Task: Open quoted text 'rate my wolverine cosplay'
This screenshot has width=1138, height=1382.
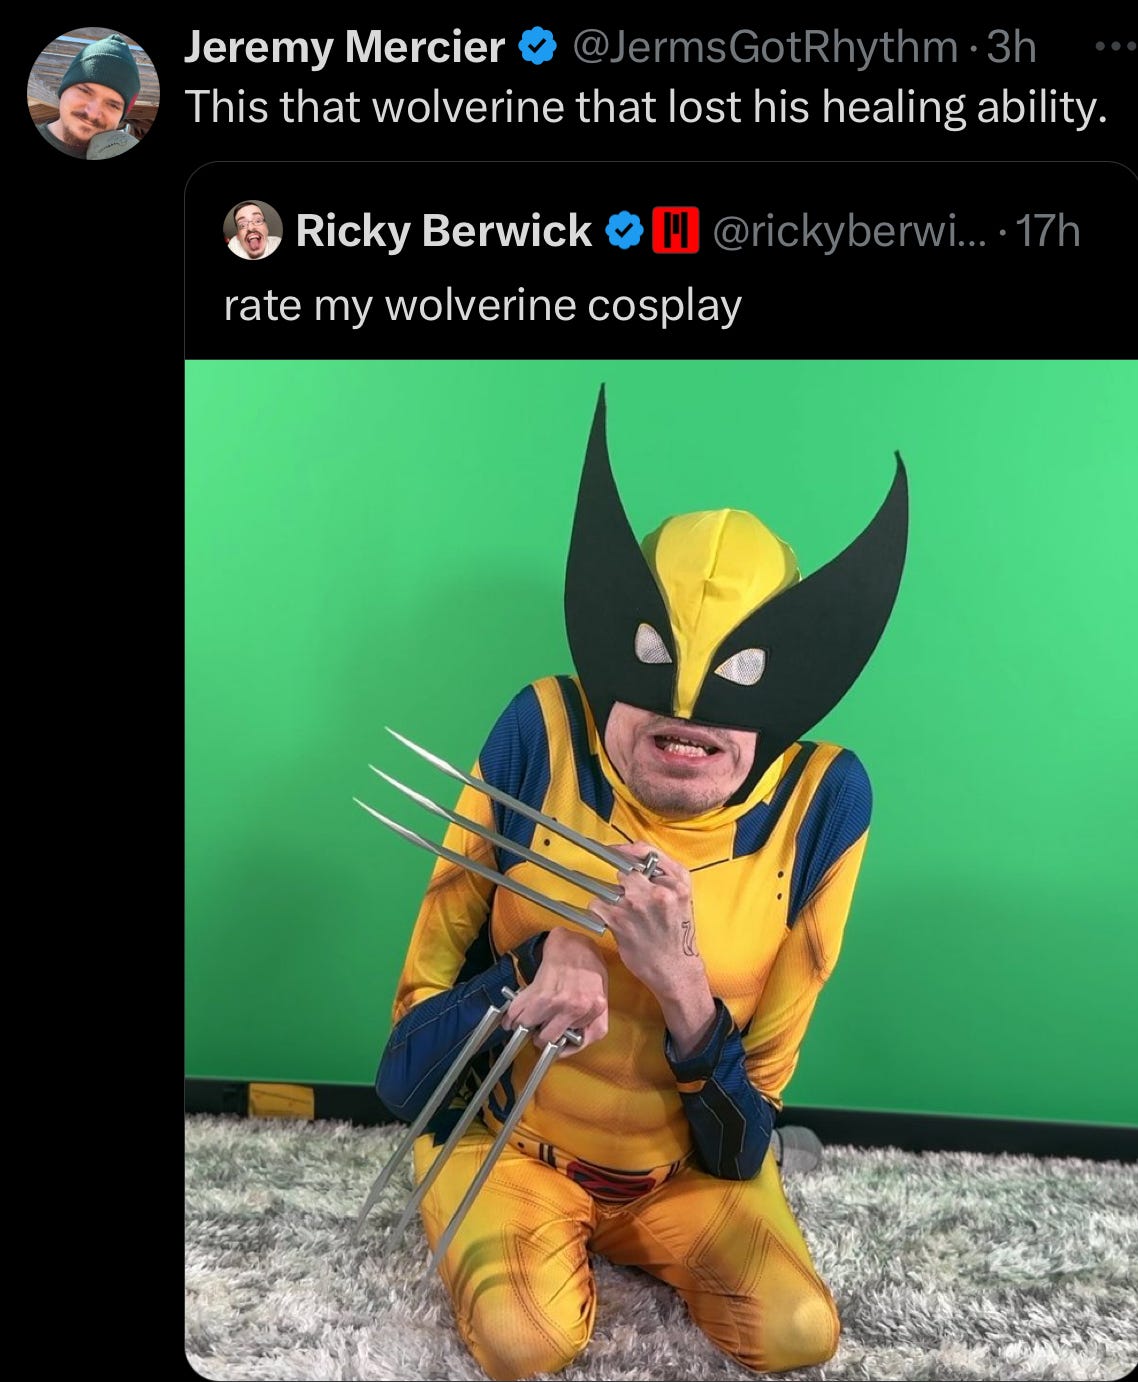Action: pyautogui.click(x=483, y=305)
